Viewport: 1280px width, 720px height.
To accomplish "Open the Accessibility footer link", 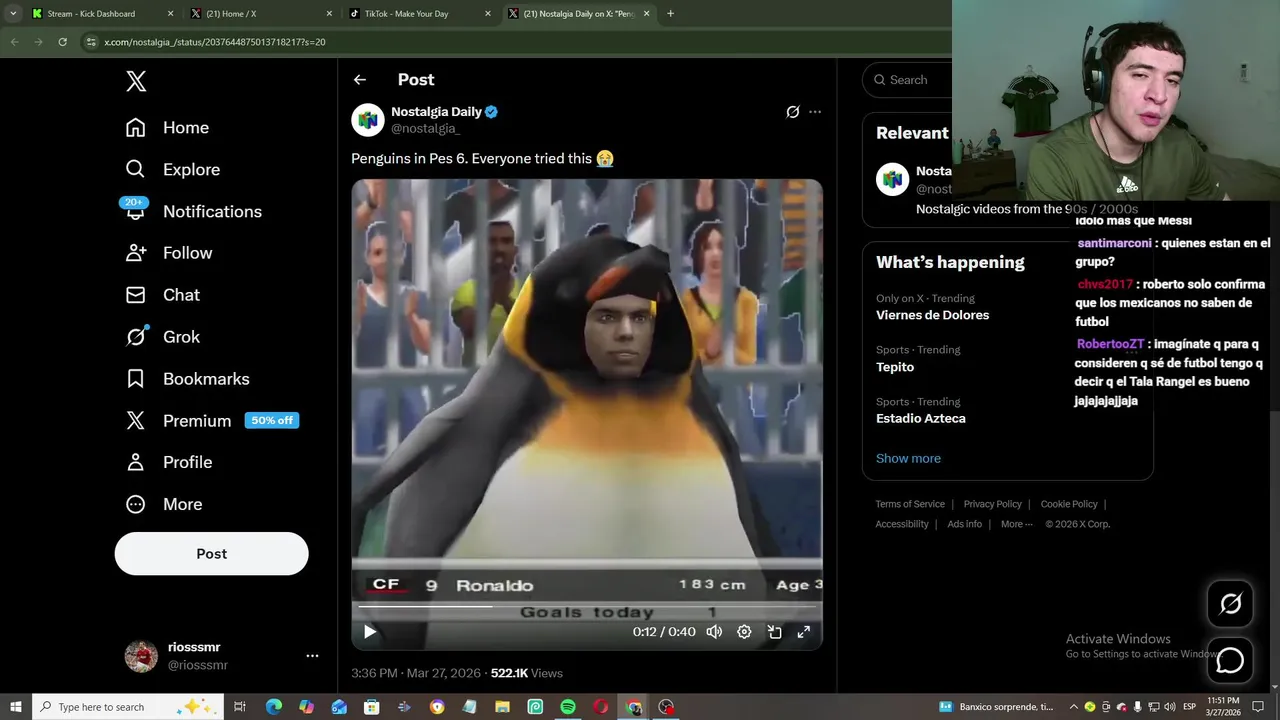I will 902,524.
